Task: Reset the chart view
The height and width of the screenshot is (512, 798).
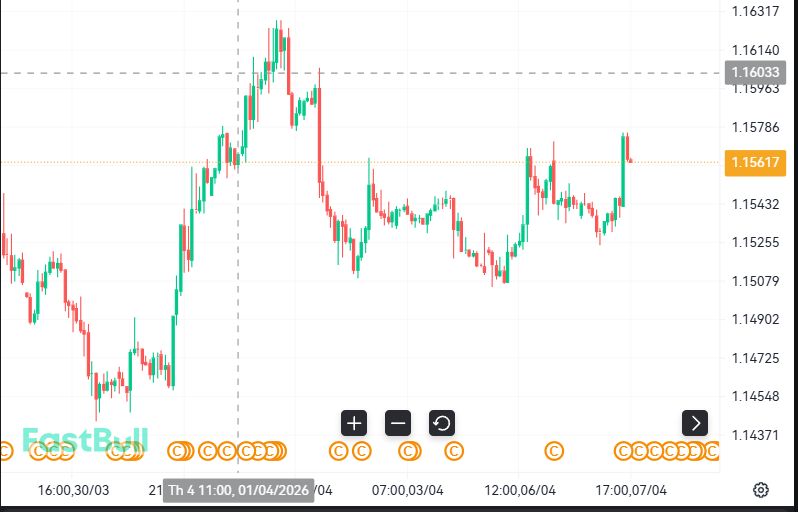Action: tap(442, 423)
